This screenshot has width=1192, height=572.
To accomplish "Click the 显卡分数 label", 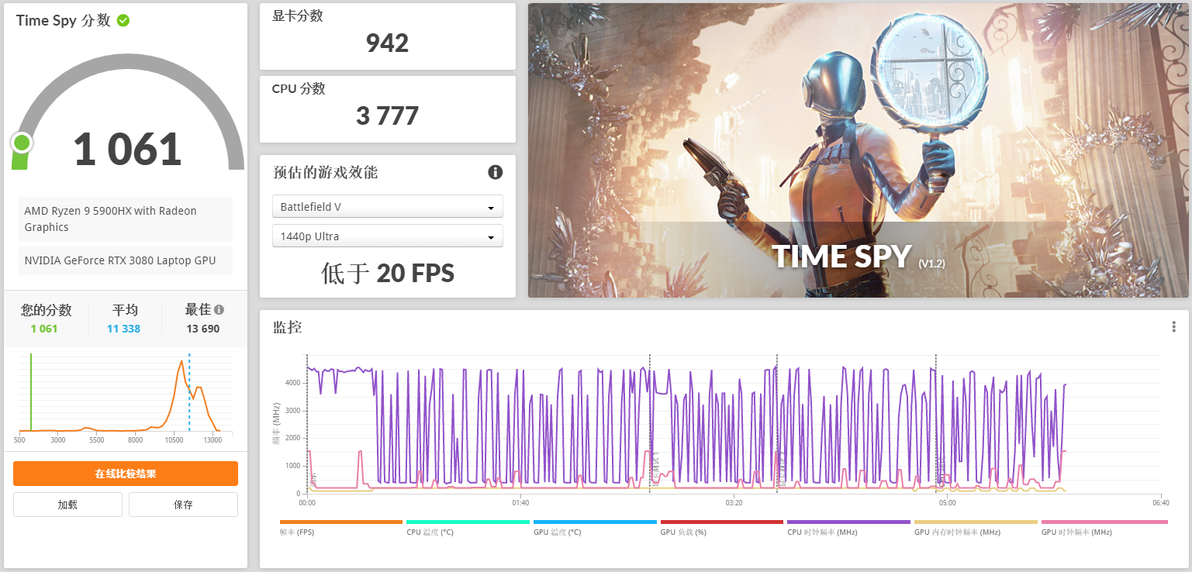I will click(298, 16).
